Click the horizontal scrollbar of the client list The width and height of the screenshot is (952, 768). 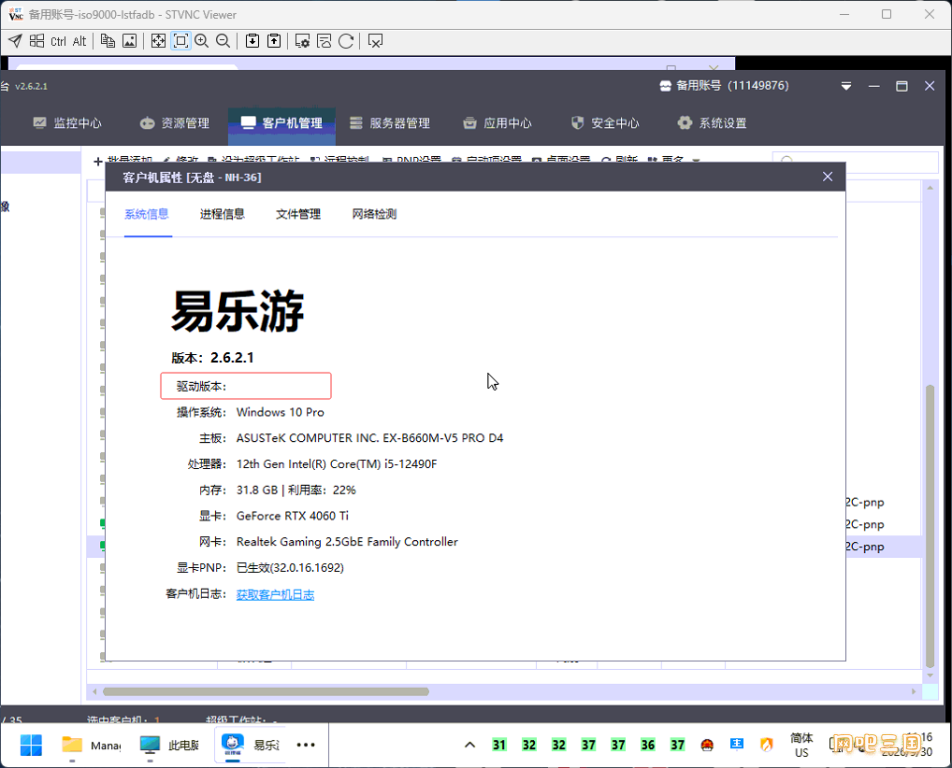click(x=266, y=692)
